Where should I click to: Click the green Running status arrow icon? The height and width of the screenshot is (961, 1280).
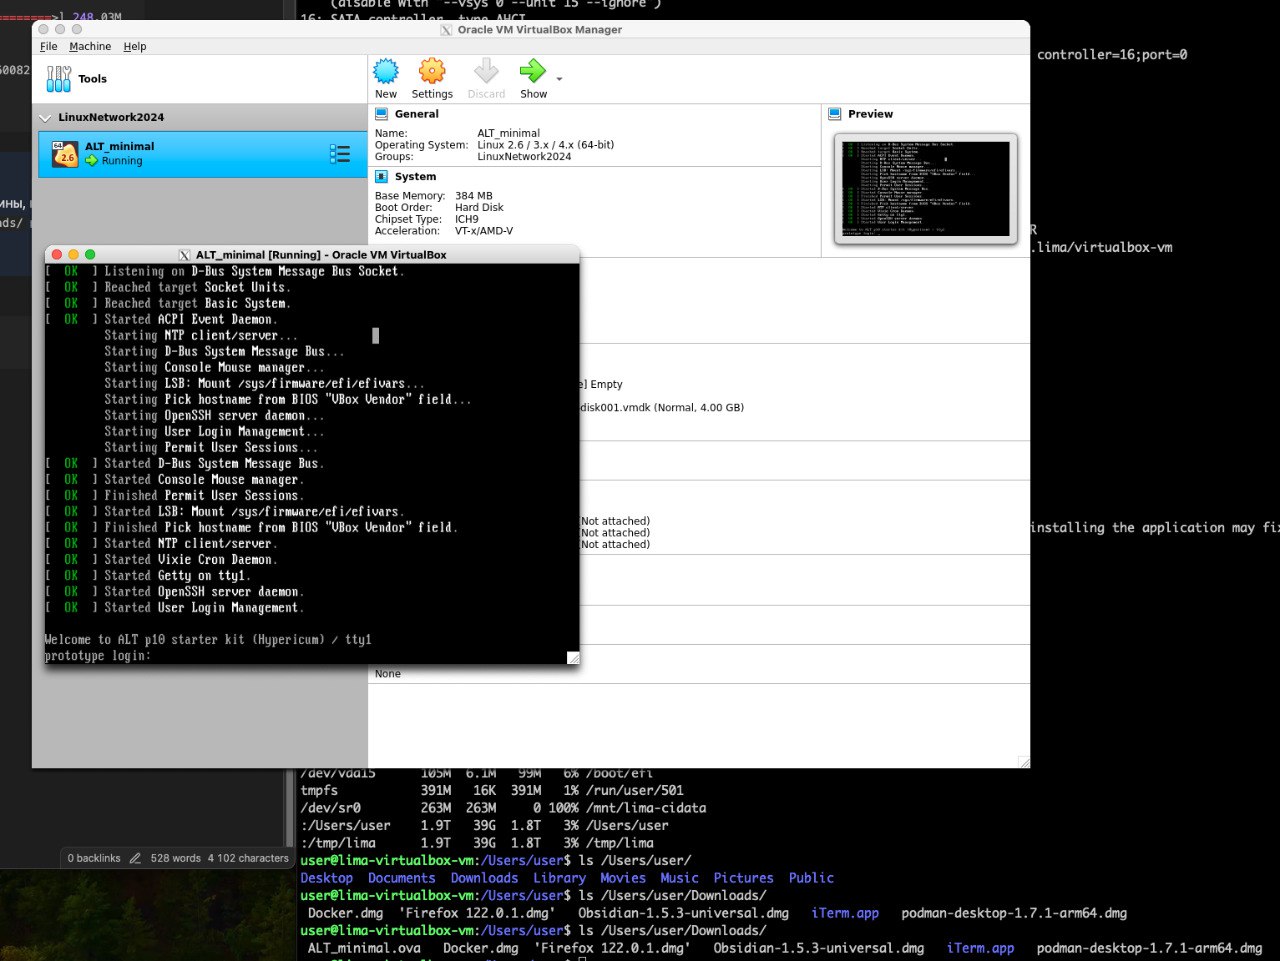92,160
